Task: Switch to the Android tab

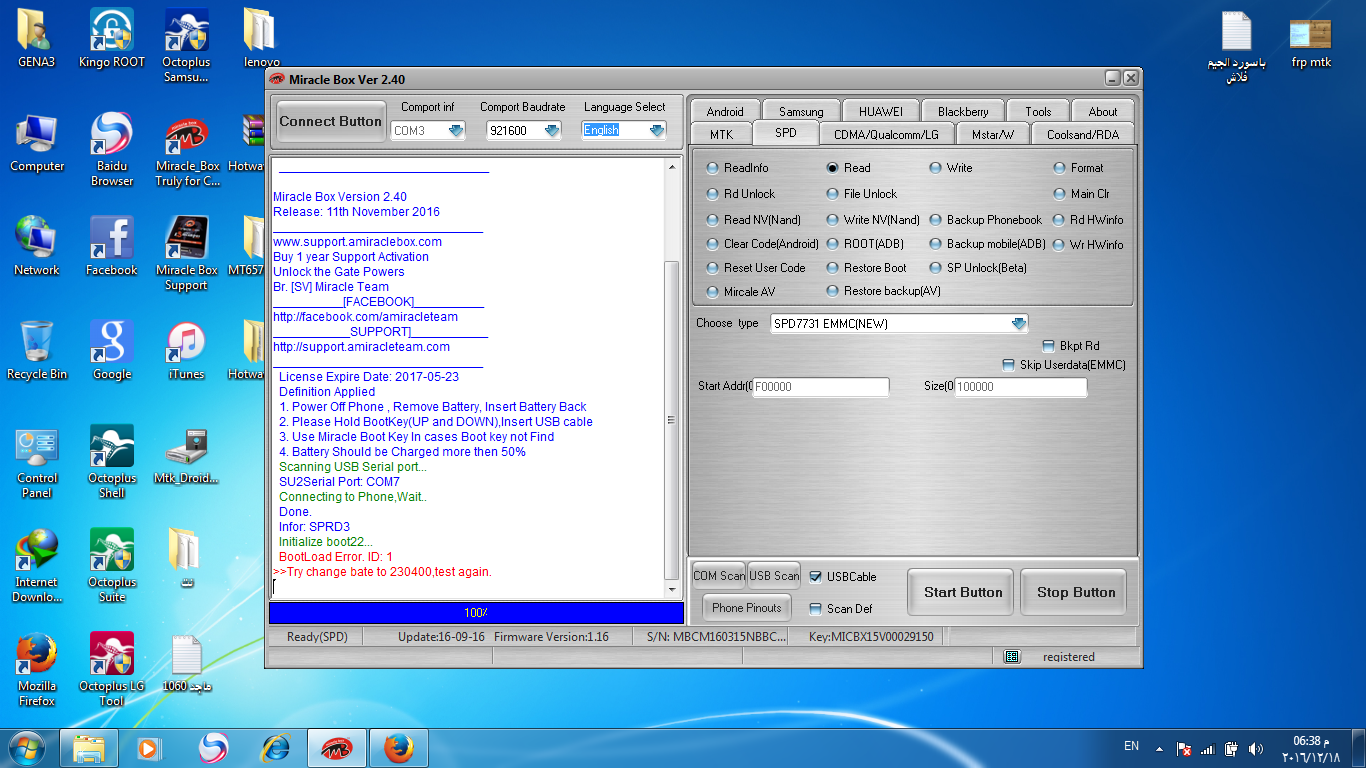Action: [725, 111]
